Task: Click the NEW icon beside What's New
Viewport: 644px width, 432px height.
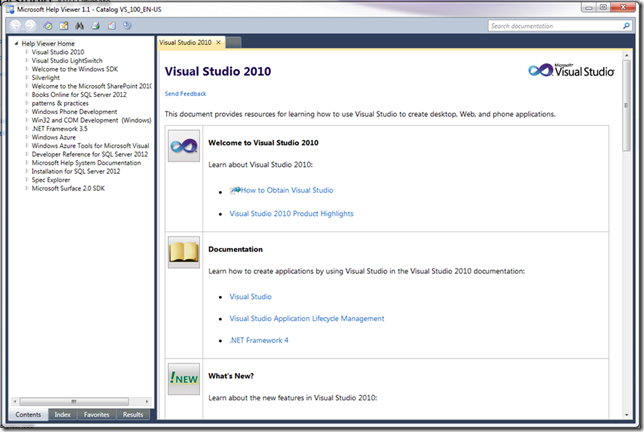Action: tap(184, 379)
